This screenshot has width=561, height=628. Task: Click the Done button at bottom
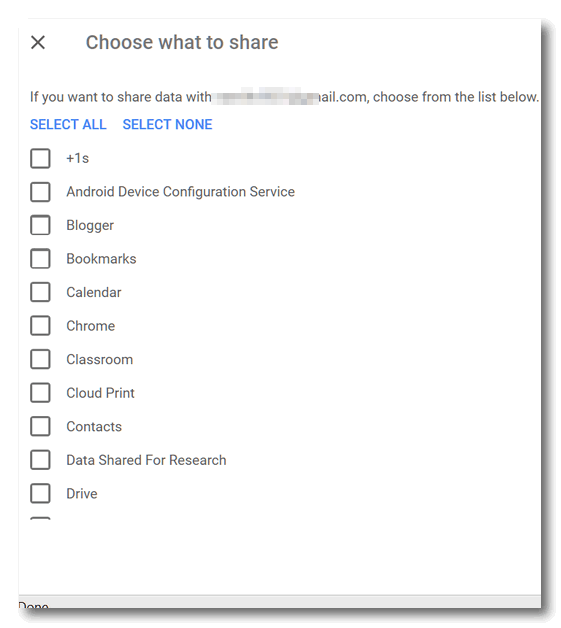tap(34, 605)
